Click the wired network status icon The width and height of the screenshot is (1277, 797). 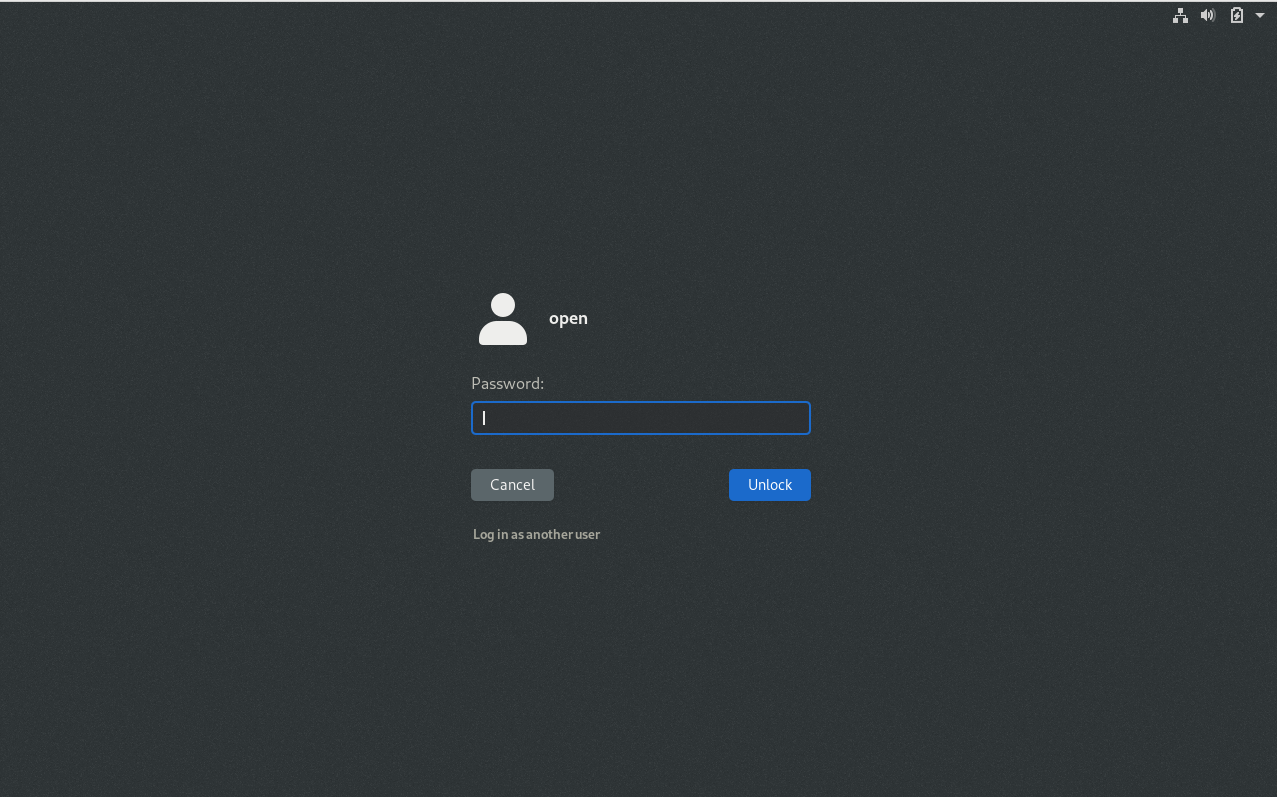[1180, 15]
